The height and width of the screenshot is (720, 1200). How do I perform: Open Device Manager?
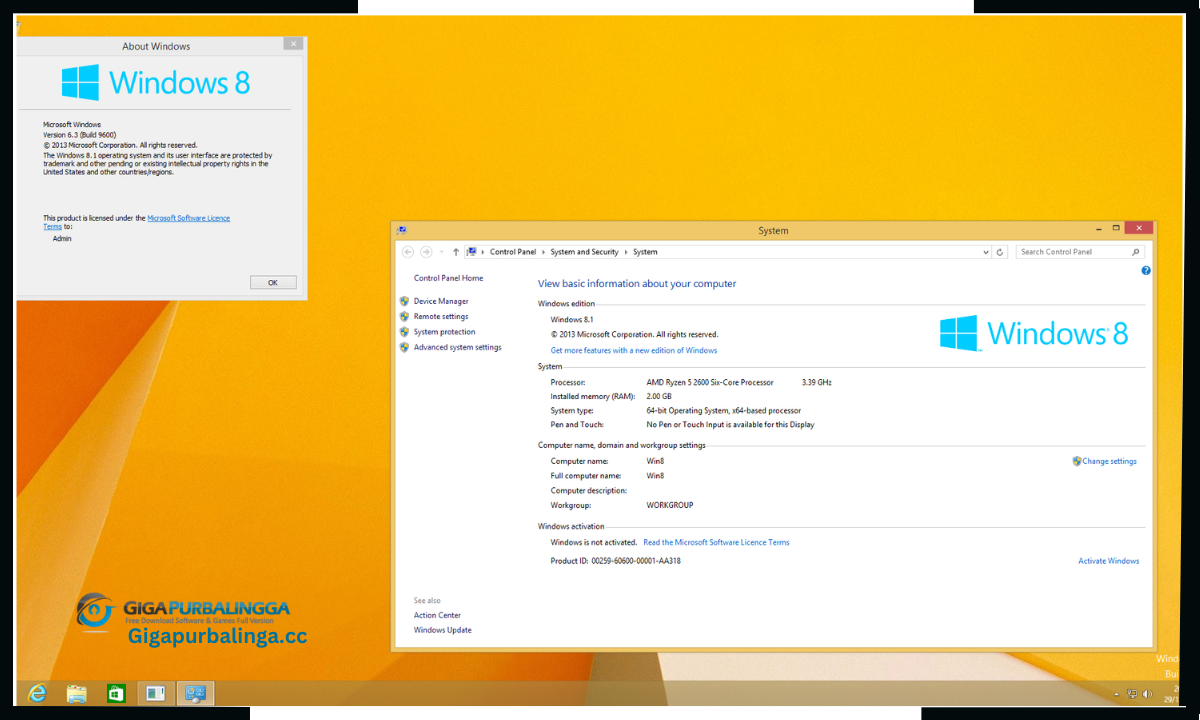tap(441, 301)
